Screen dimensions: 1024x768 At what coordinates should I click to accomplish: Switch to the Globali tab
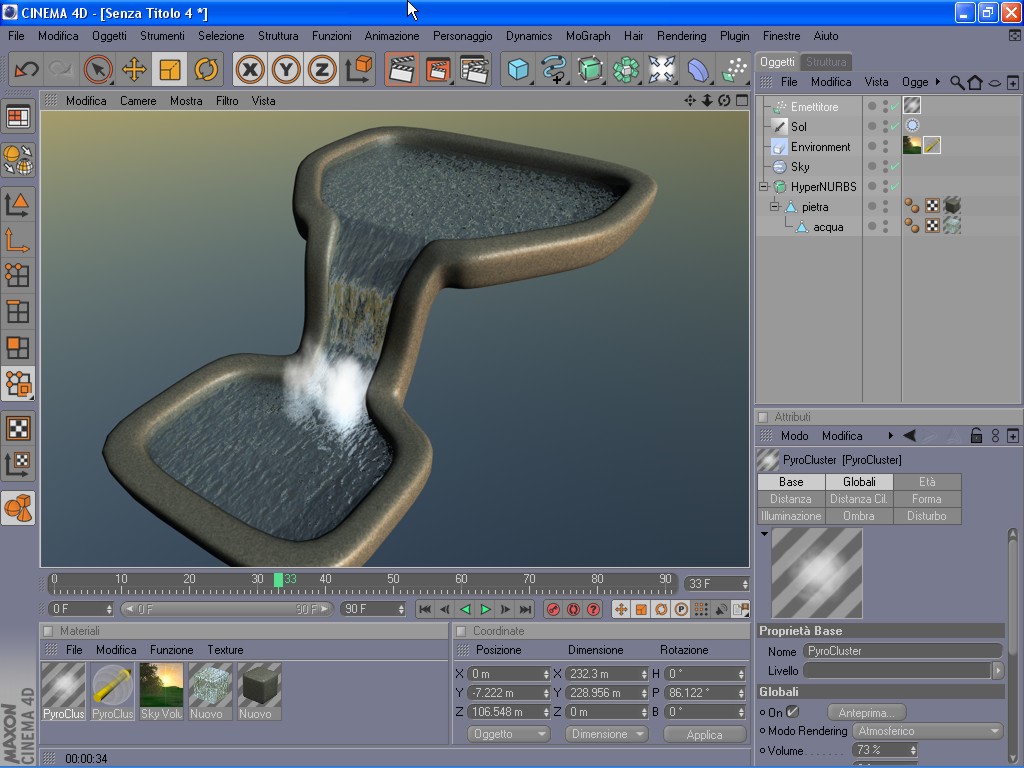pos(859,482)
